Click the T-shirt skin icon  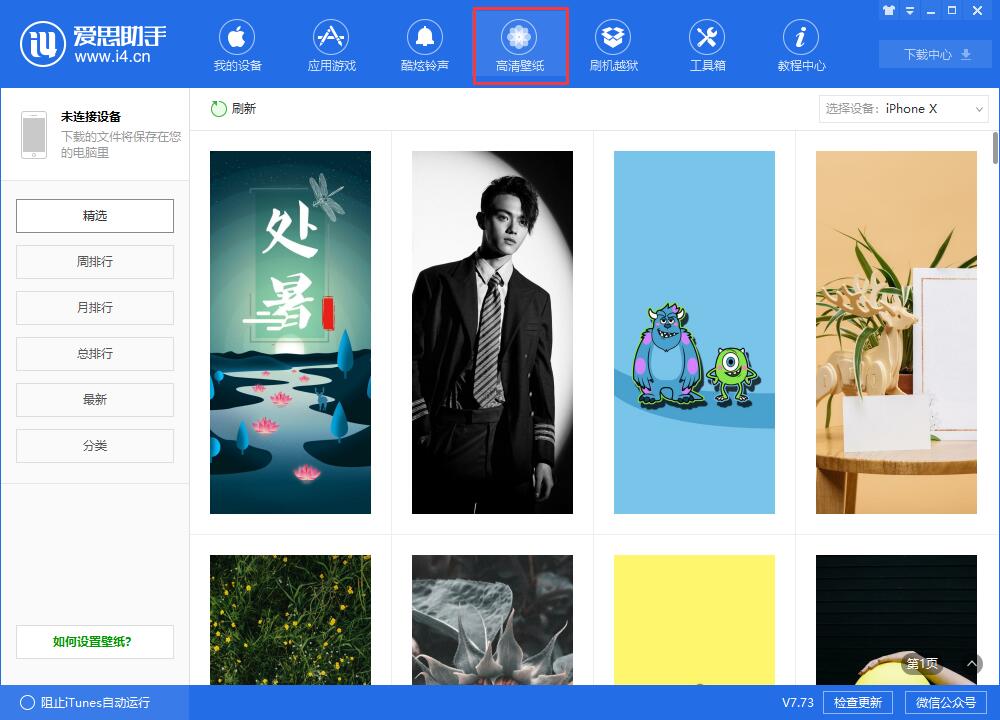pyautogui.click(x=888, y=11)
